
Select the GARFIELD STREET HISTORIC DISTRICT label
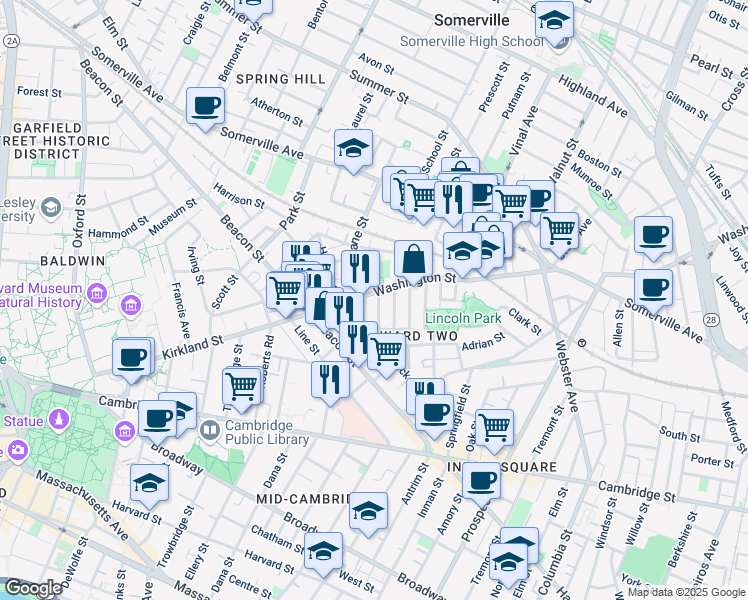pos(55,141)
